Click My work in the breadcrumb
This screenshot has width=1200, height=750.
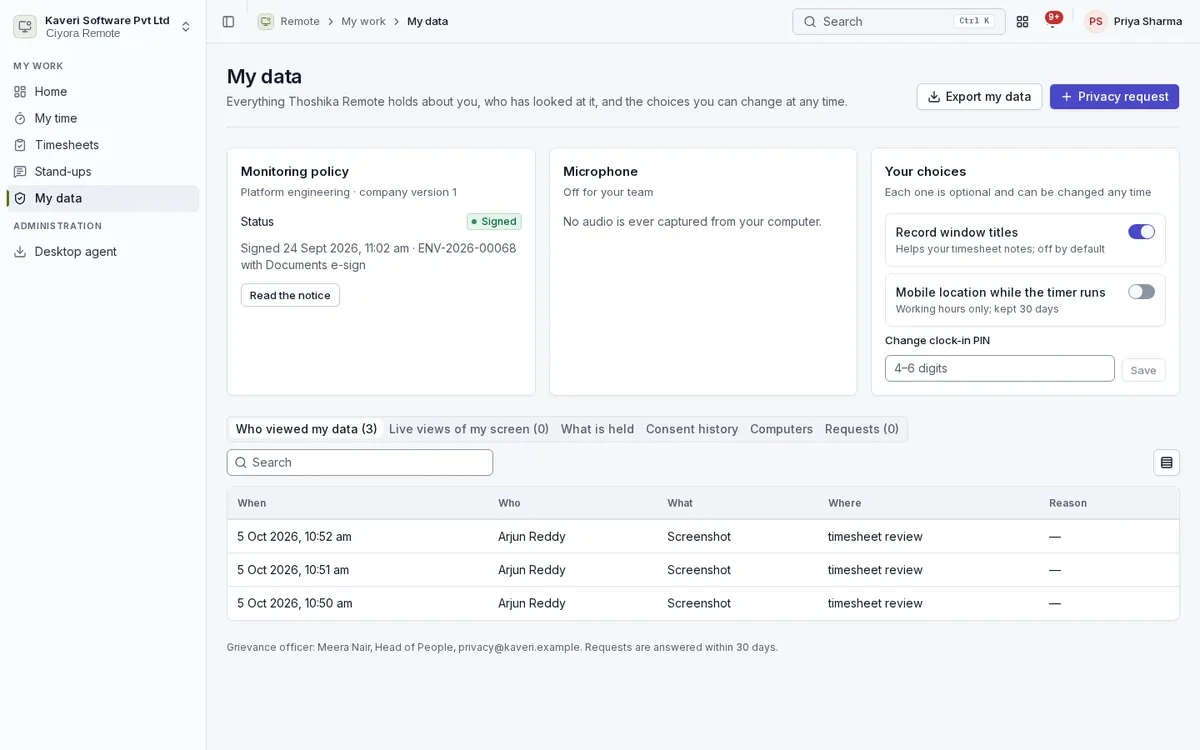[363, 21]
